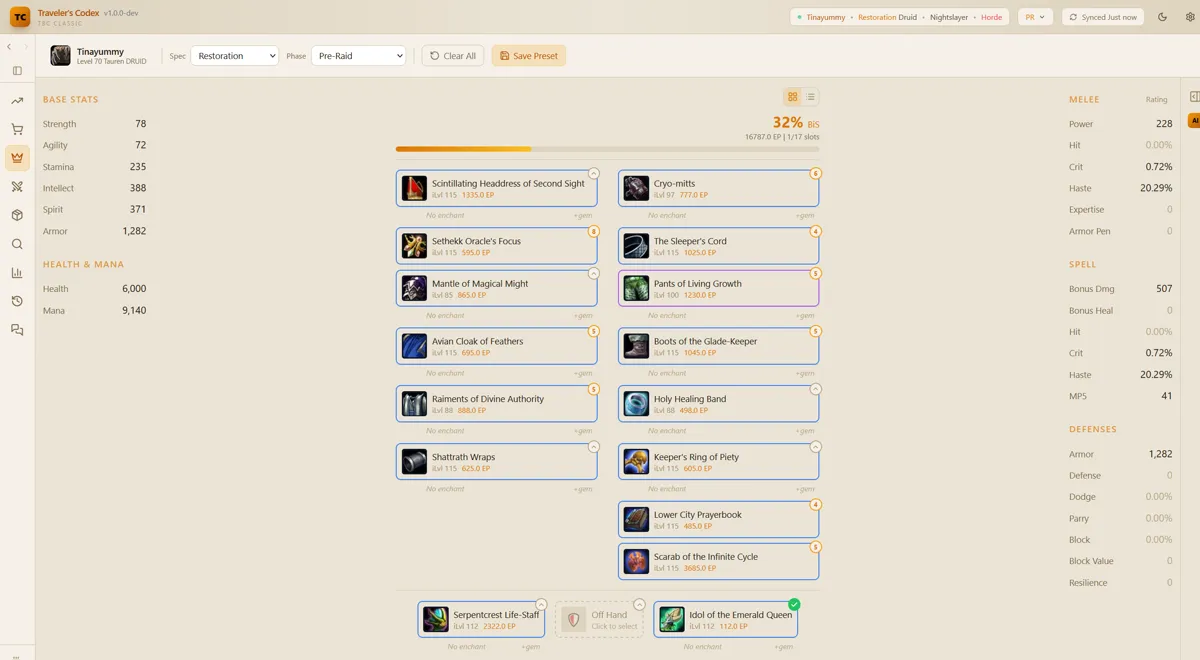This screenshot has width=1200, height=660.
Task: Enable grid view for equipment slots
Action: 792,96
